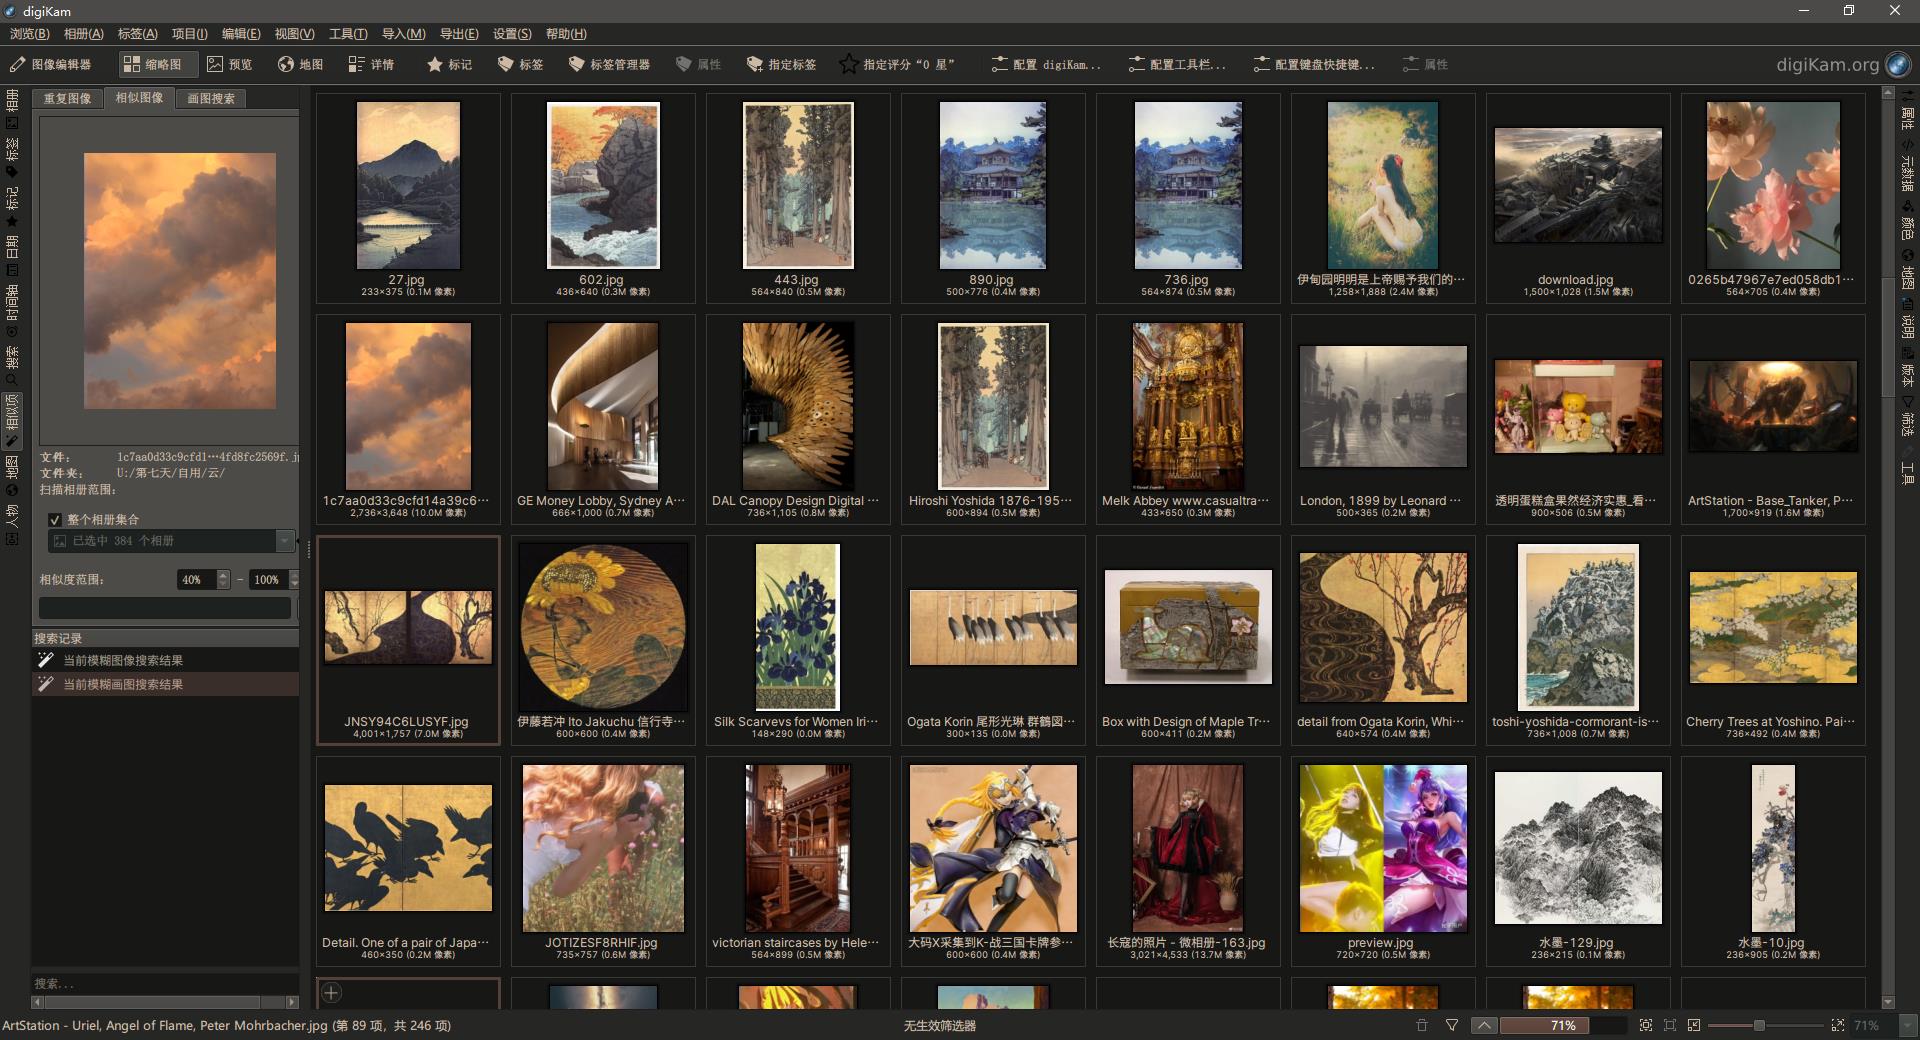Click the trash icon in status bar
1920x1040 pixels.
(1422, 1025)
